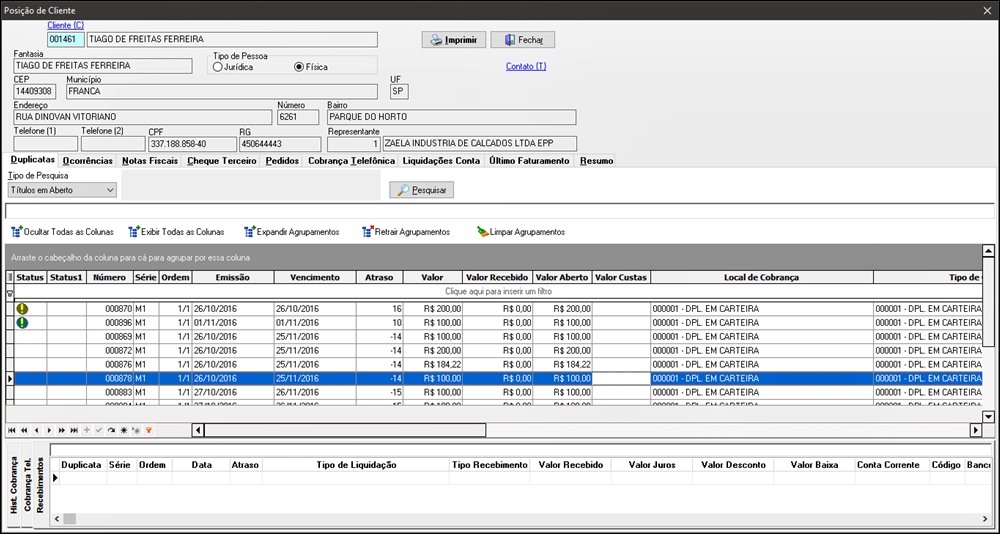Go to previous record in grid navigator

click(x=36, y=430)
